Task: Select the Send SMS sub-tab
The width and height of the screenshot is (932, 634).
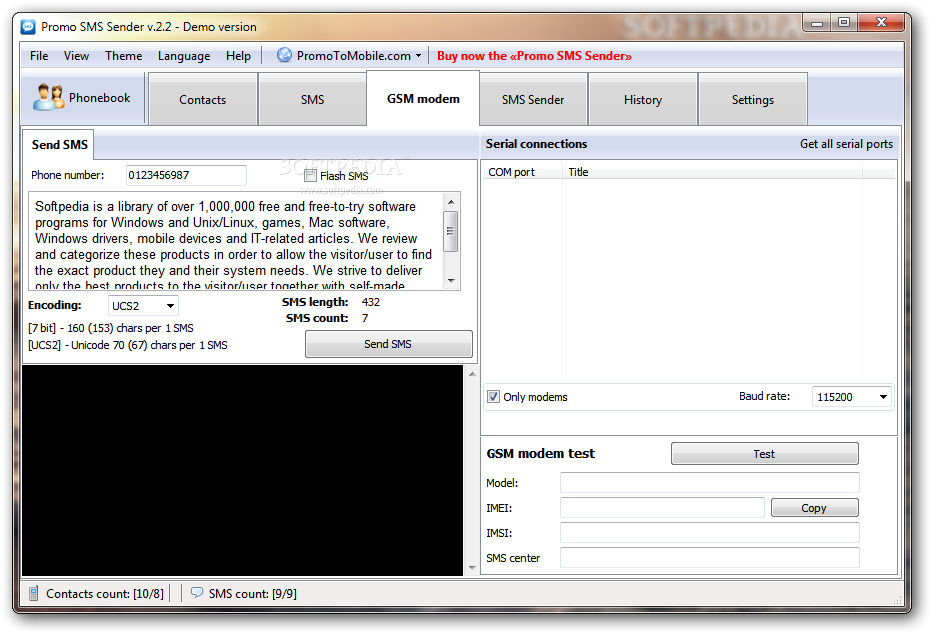Action: 59,144
